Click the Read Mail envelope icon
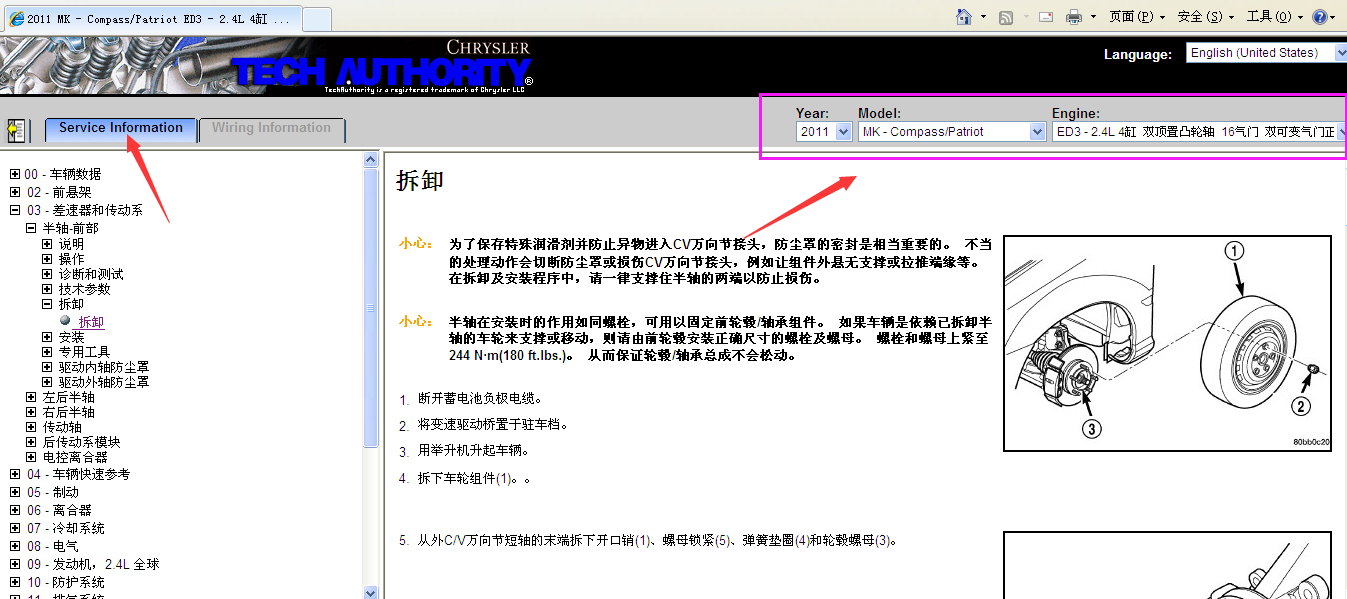Viewport: 1347px width, 599px height. (x=1046, y=17)
